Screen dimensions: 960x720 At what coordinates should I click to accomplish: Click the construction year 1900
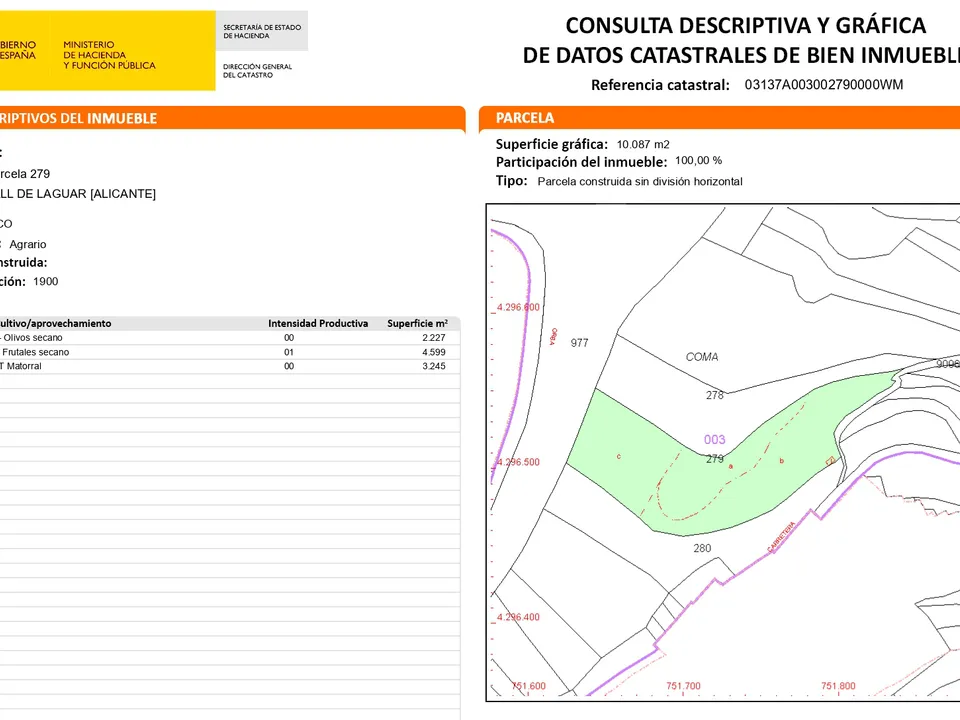click(x=45, y=282)
